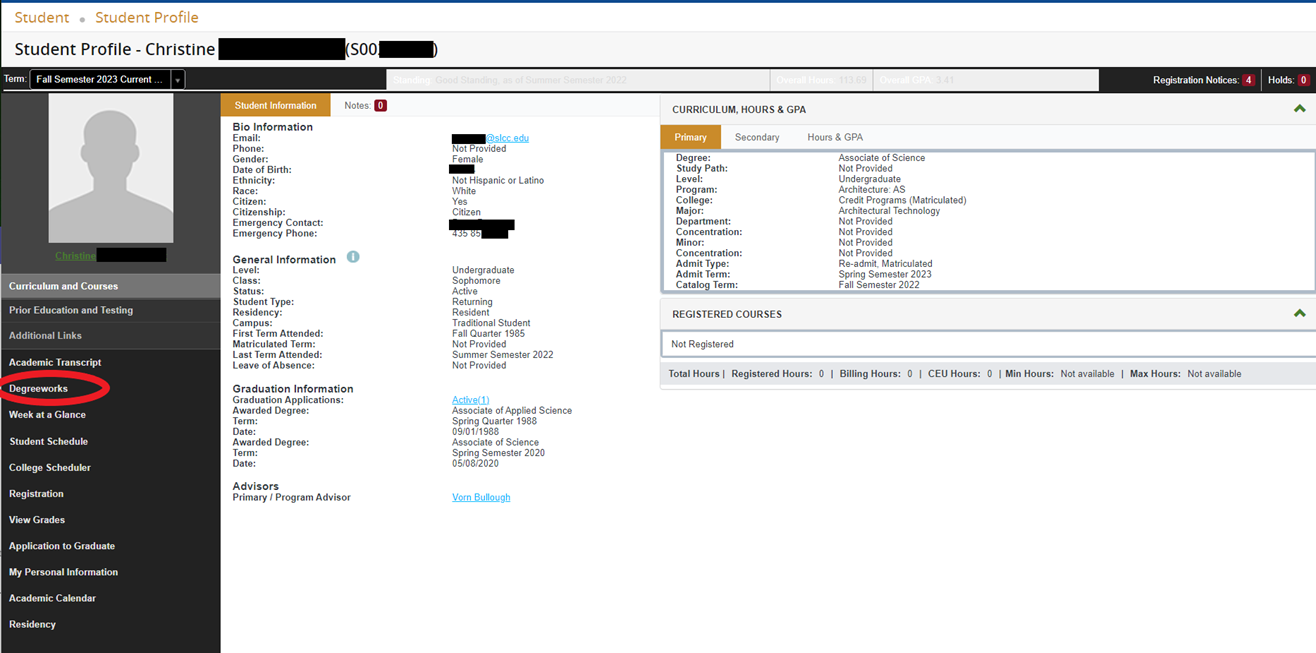Open the Hours & GPA tab

(x=834, y=137)
